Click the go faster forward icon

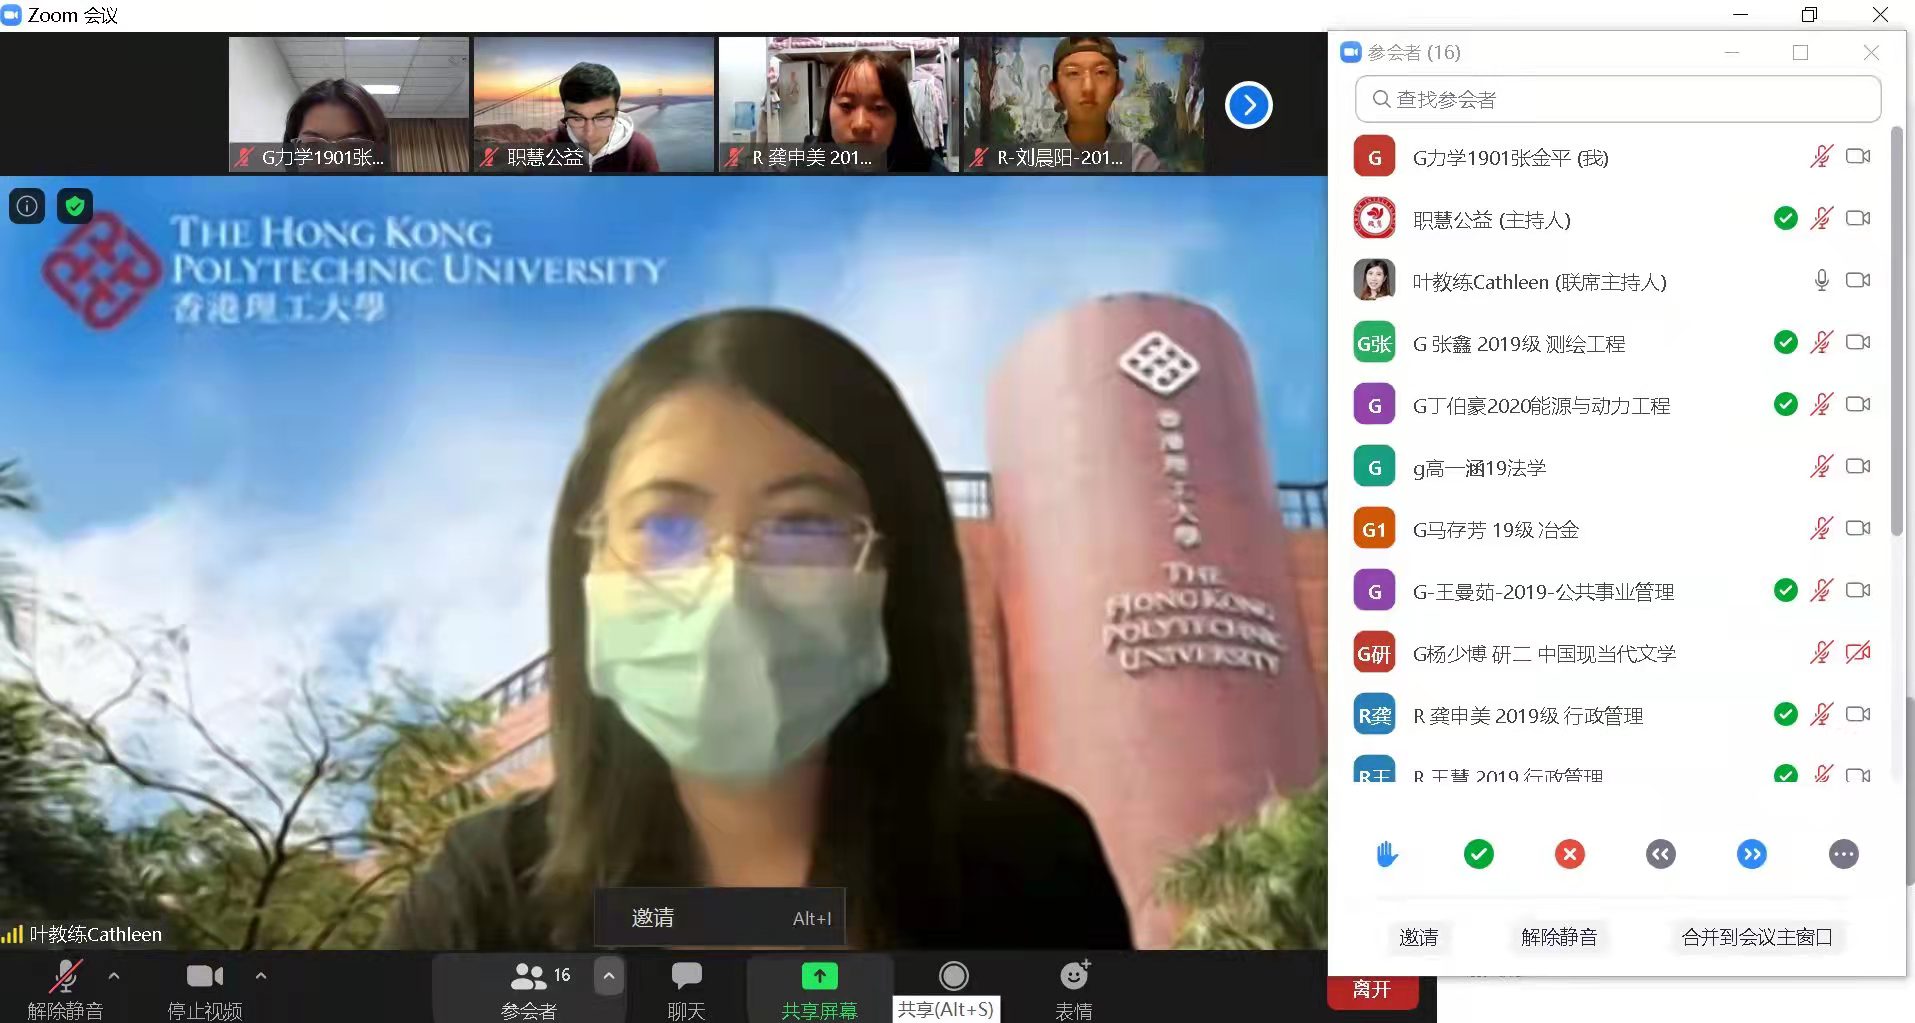point(1751,854)
